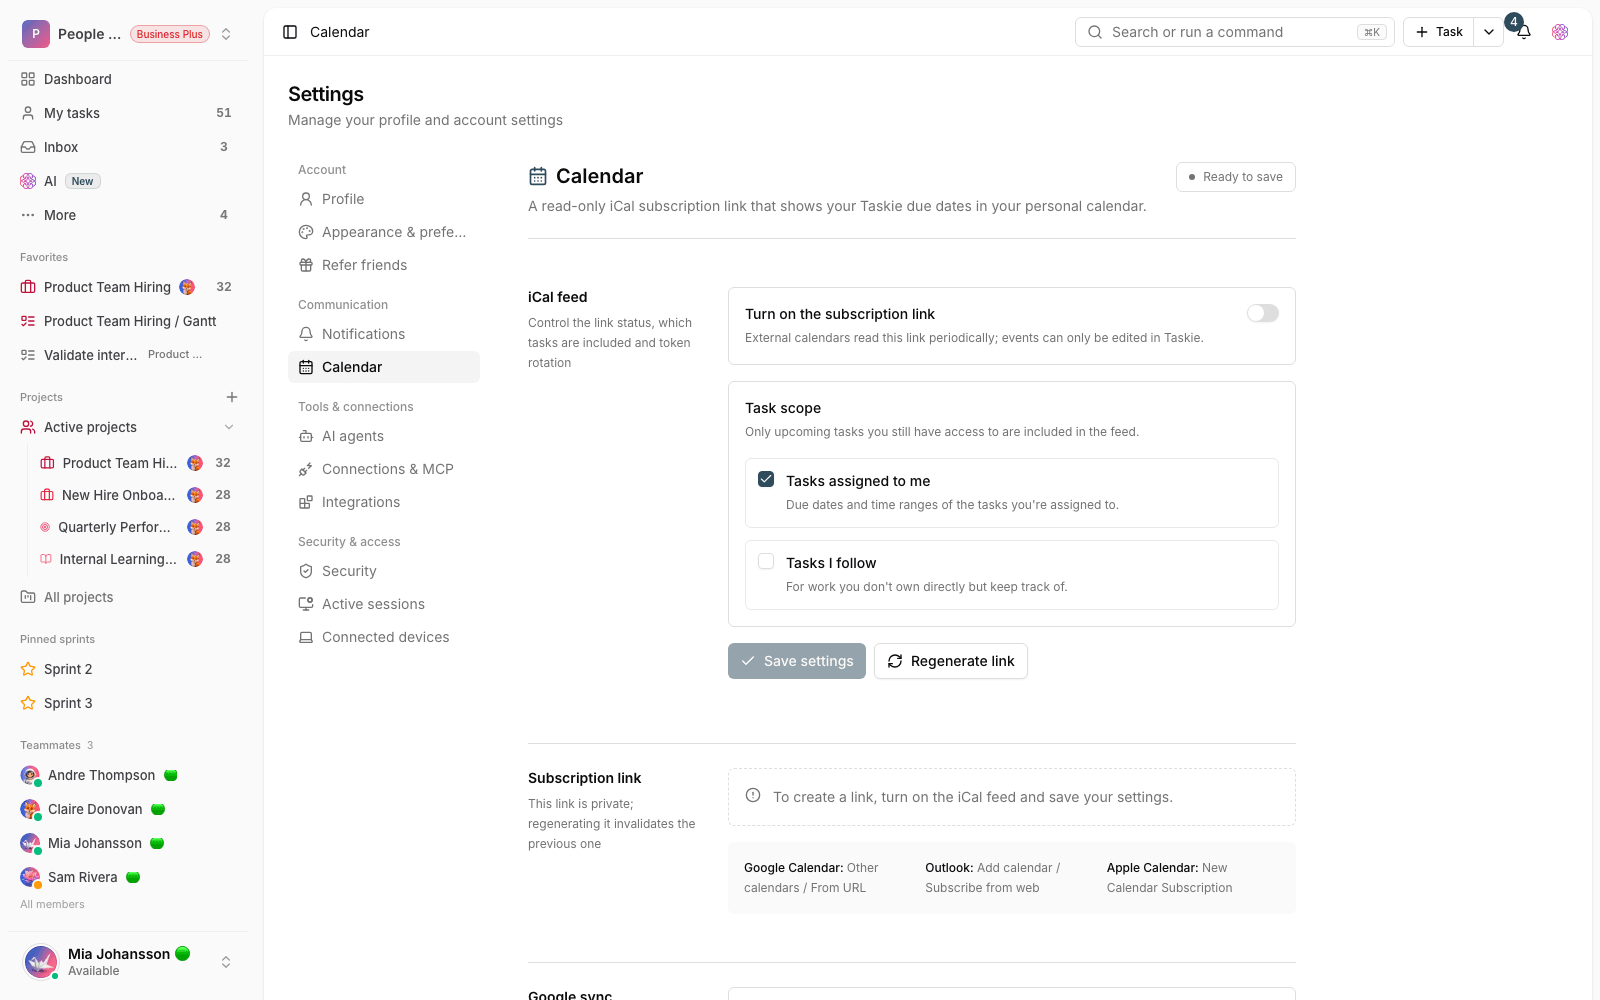Screen dimensions: 1600x1000
Task: Open My tasks in the sidebar
Action: tap(128, 113)
